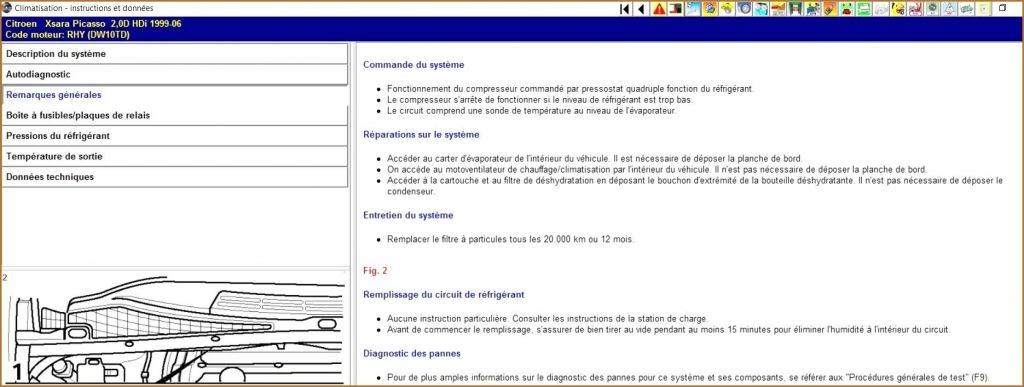
Task: Click the blue brake disc icon
Action: coord(744,9)
